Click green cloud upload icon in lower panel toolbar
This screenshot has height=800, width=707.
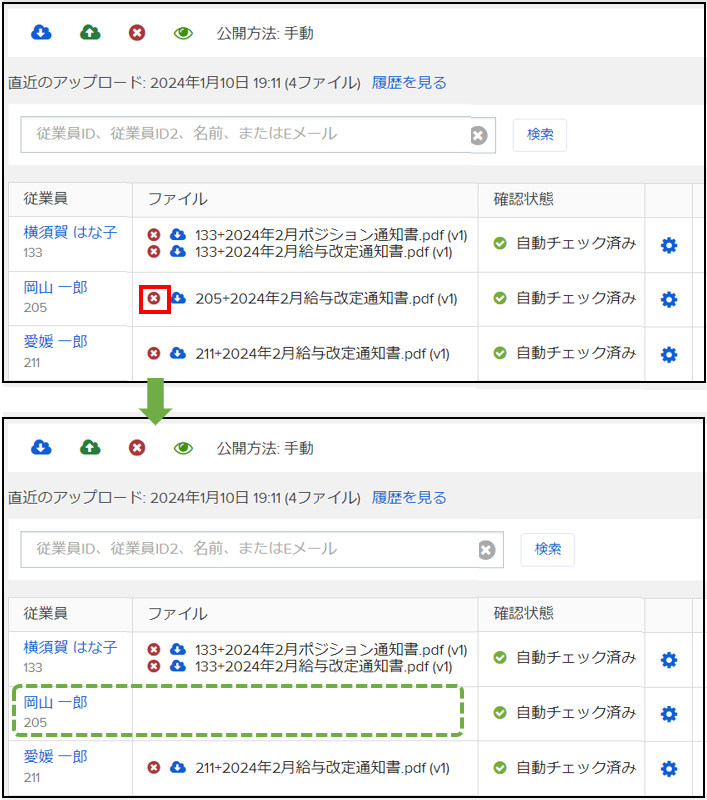click(90, 448)
